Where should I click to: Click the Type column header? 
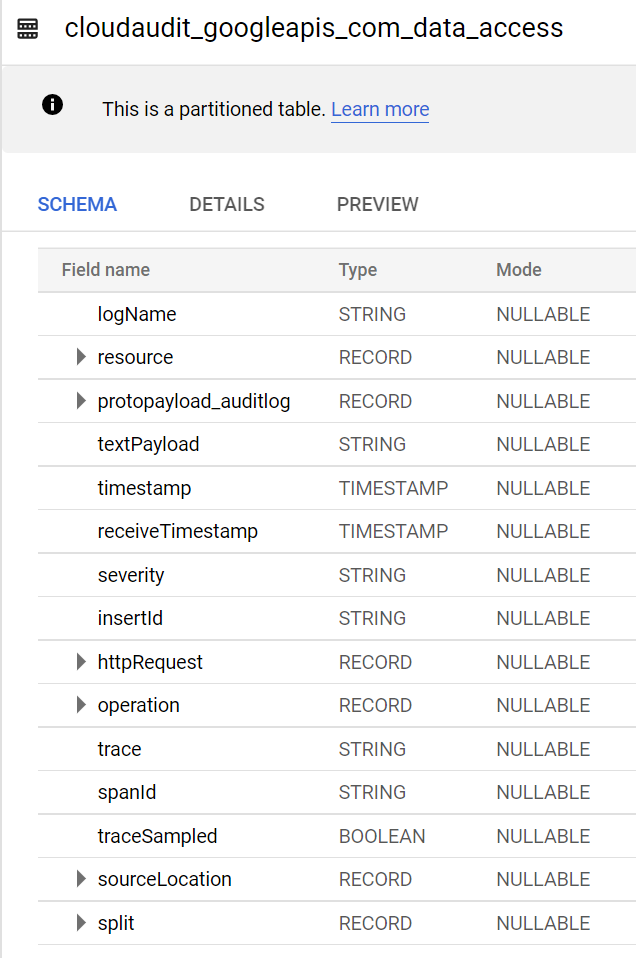point(357,269)
